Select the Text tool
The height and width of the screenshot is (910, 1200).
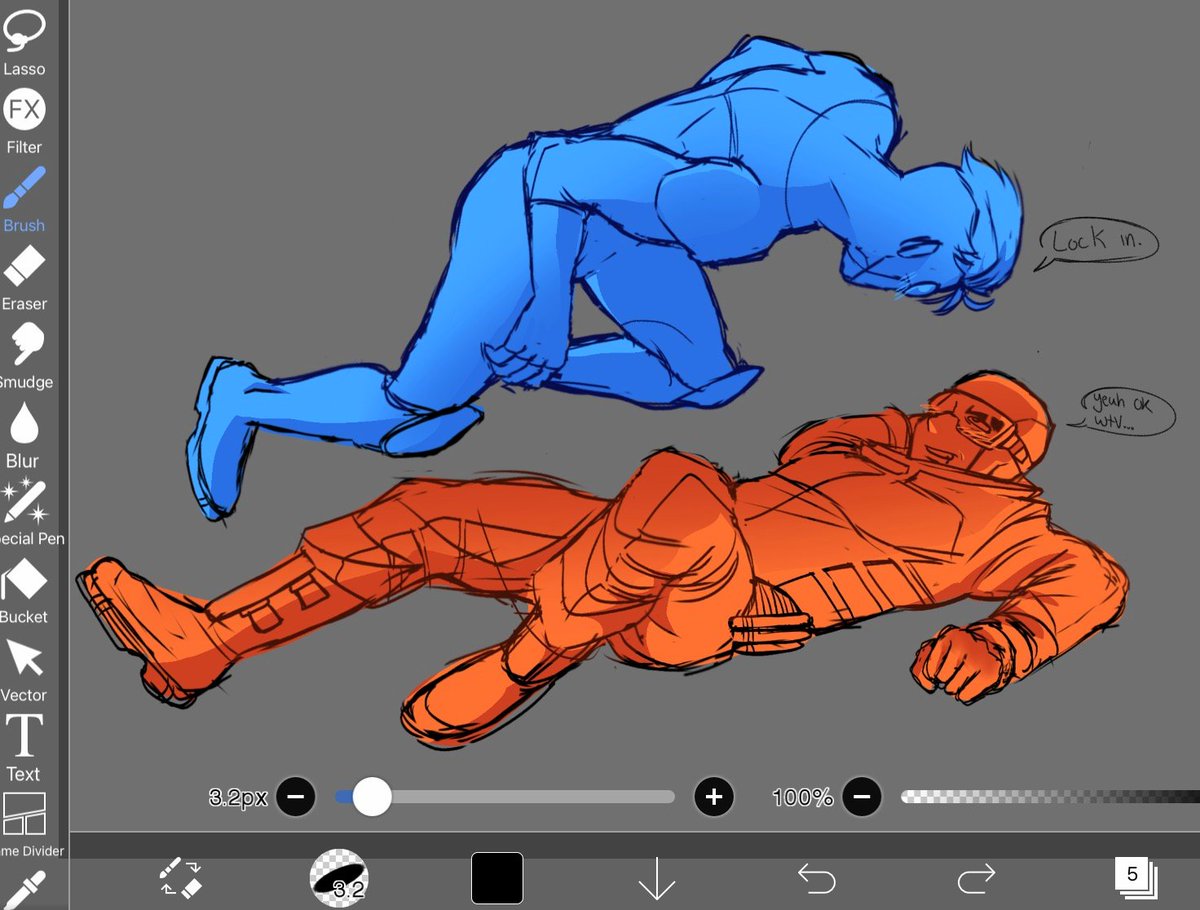click(24, 748)
